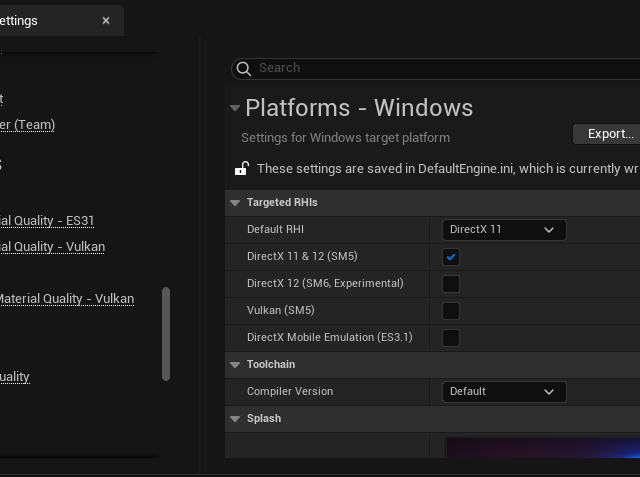Open the Default RHI dropdown
640x477 pixels.
[x=503, y=230]
